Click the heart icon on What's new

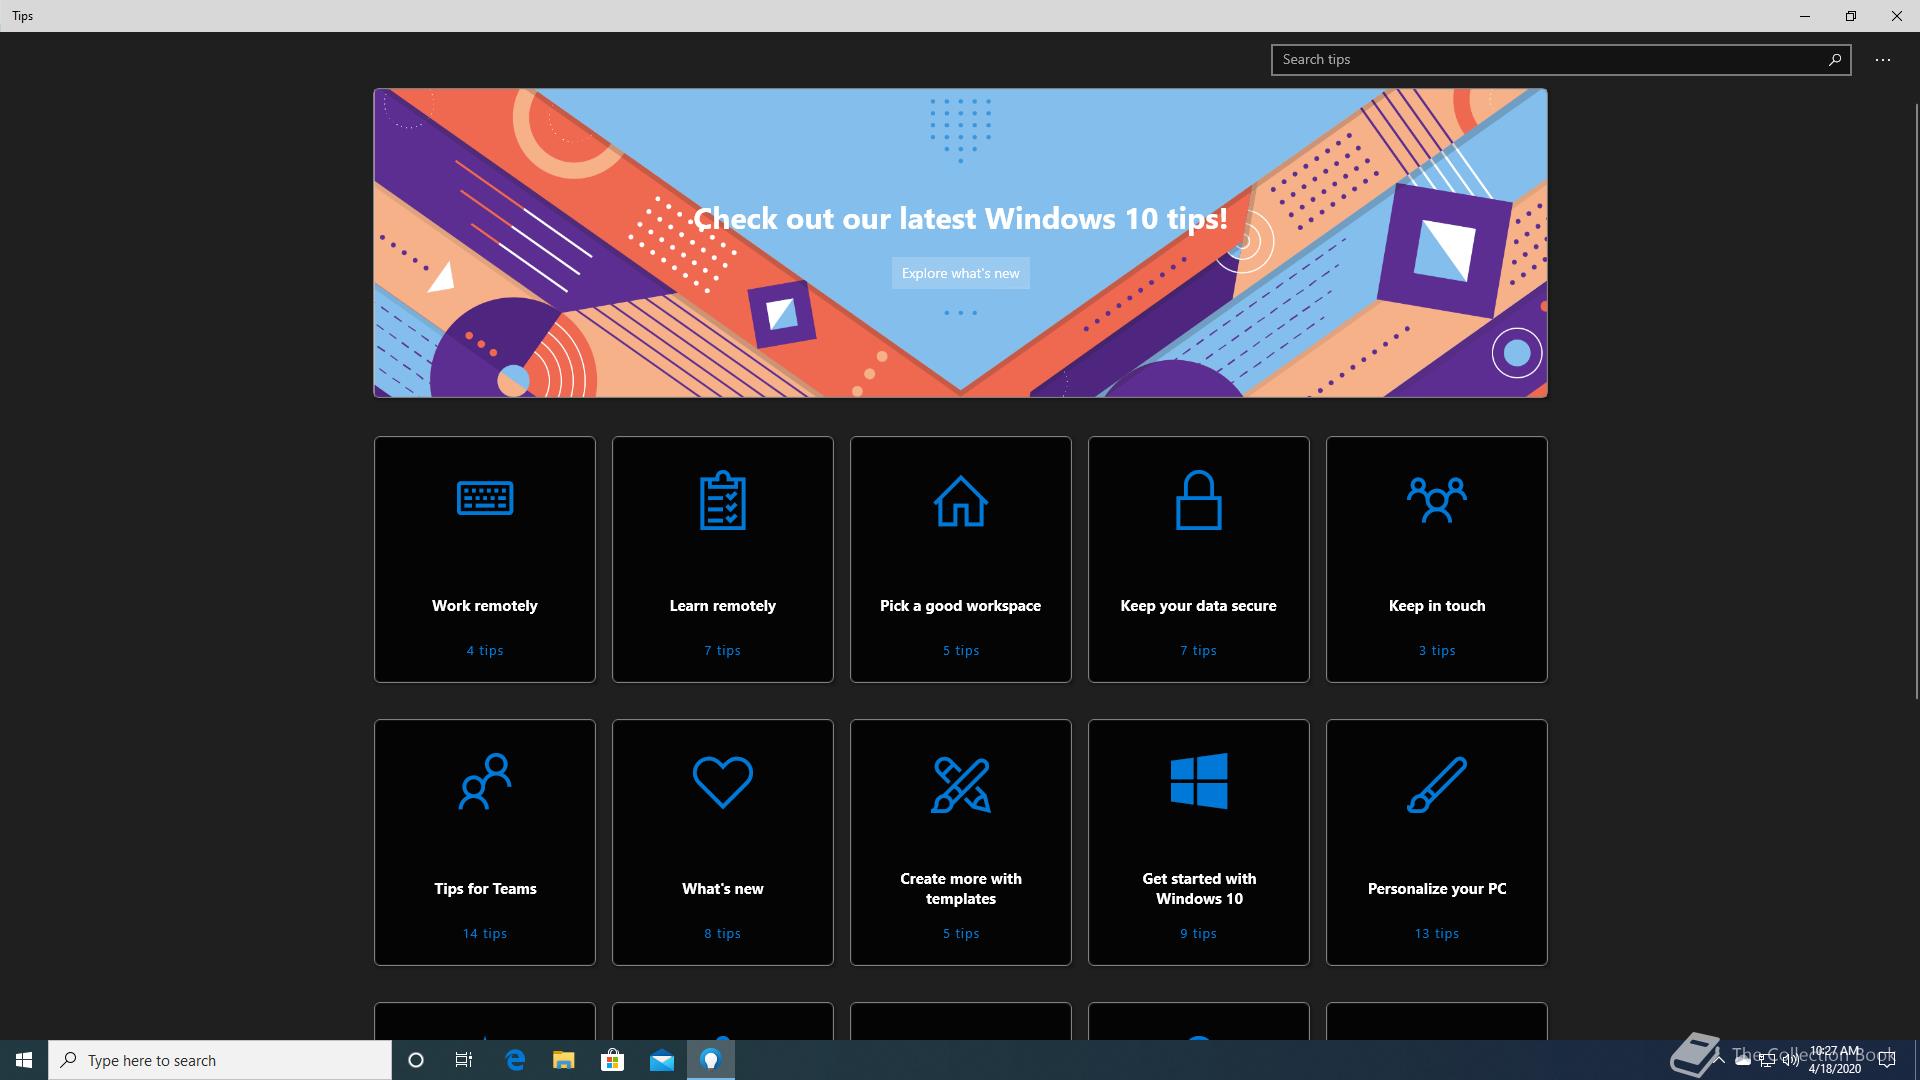pyautogui.click(x=723, y=782)
